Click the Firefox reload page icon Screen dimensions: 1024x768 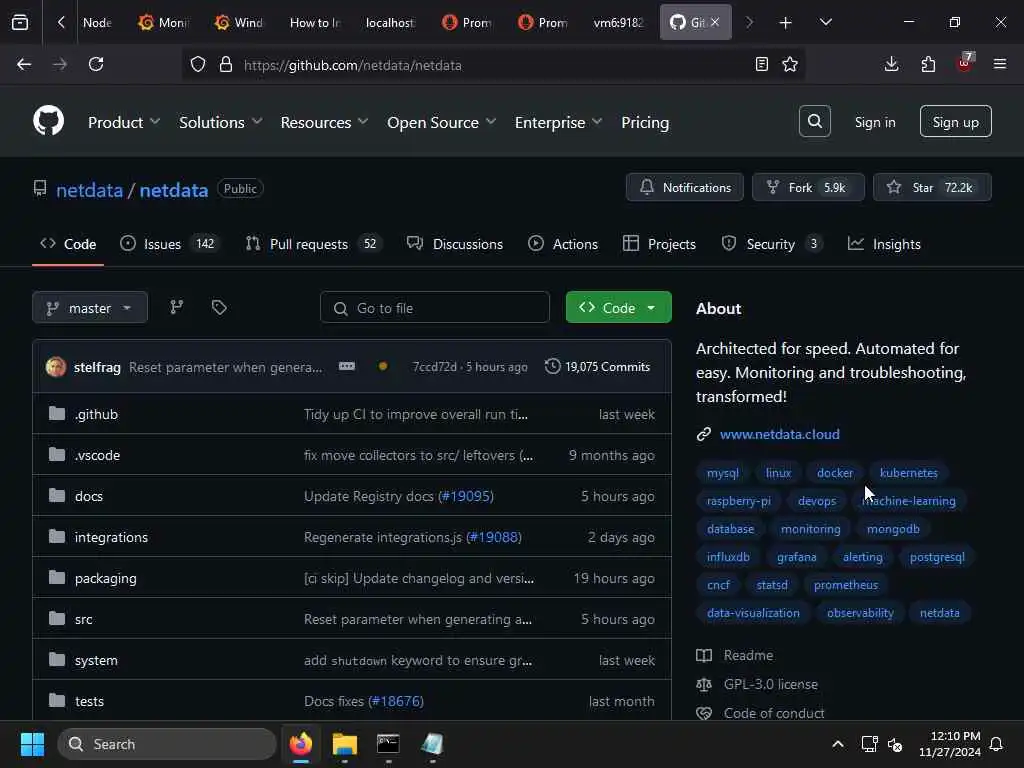(96, 64)
